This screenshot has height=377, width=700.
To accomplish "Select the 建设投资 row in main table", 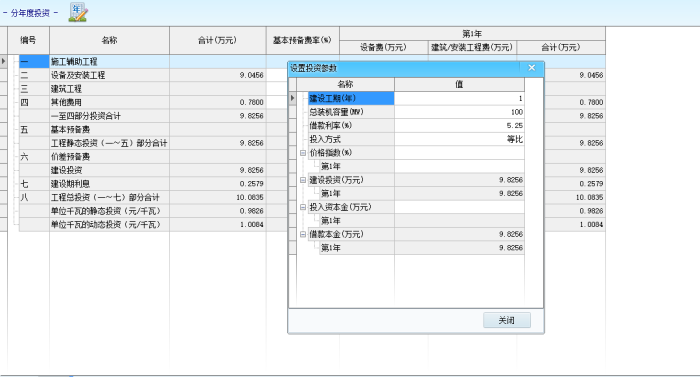I will point(109,170).
